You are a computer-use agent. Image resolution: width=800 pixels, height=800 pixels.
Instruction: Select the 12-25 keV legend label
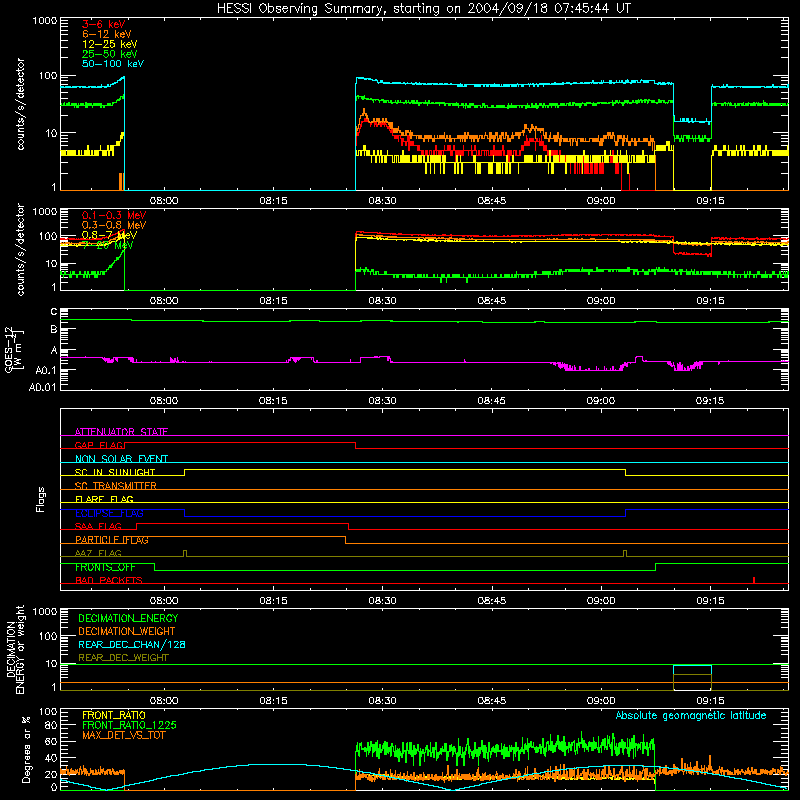coord(110,44)
